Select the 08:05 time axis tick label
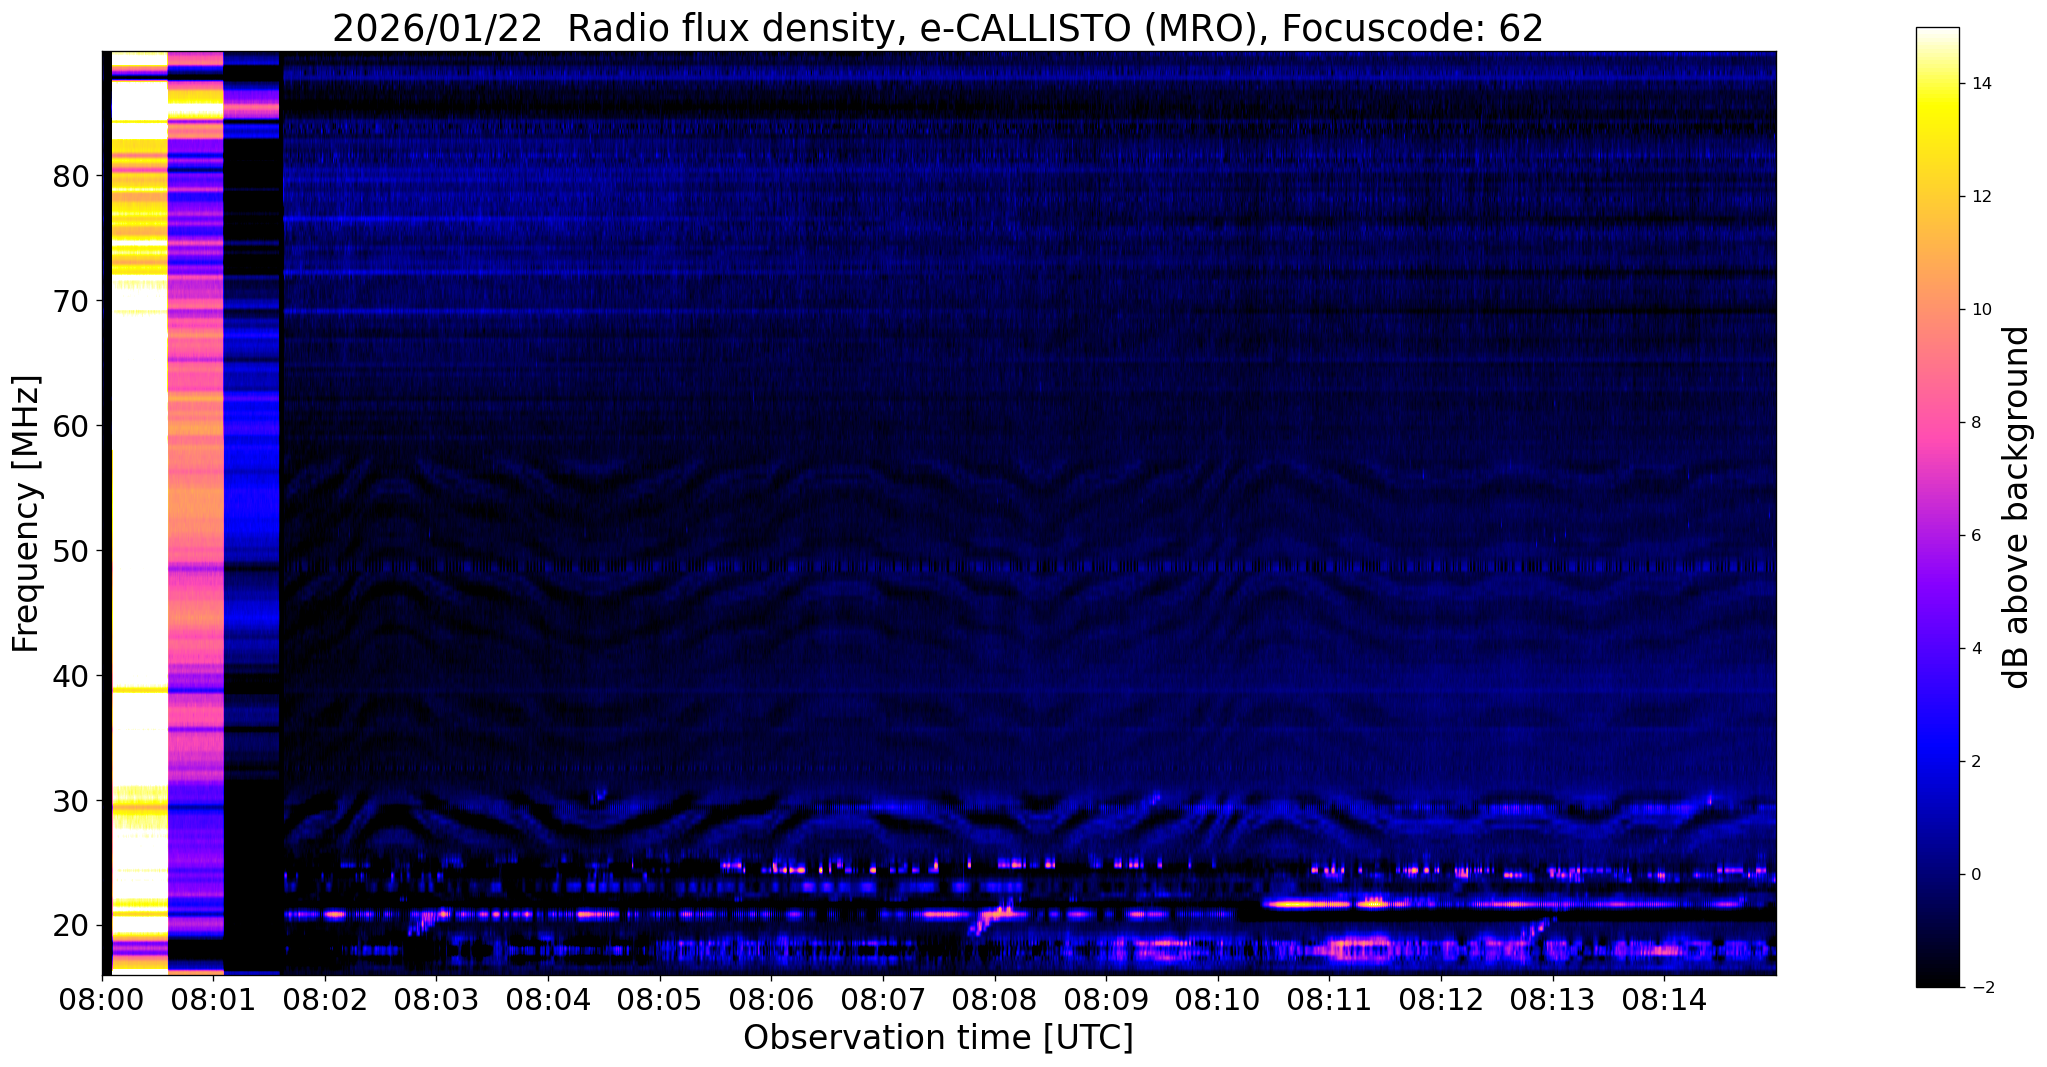The height and width of the screenshot is (1067, 2047). tap(659, 1001)
